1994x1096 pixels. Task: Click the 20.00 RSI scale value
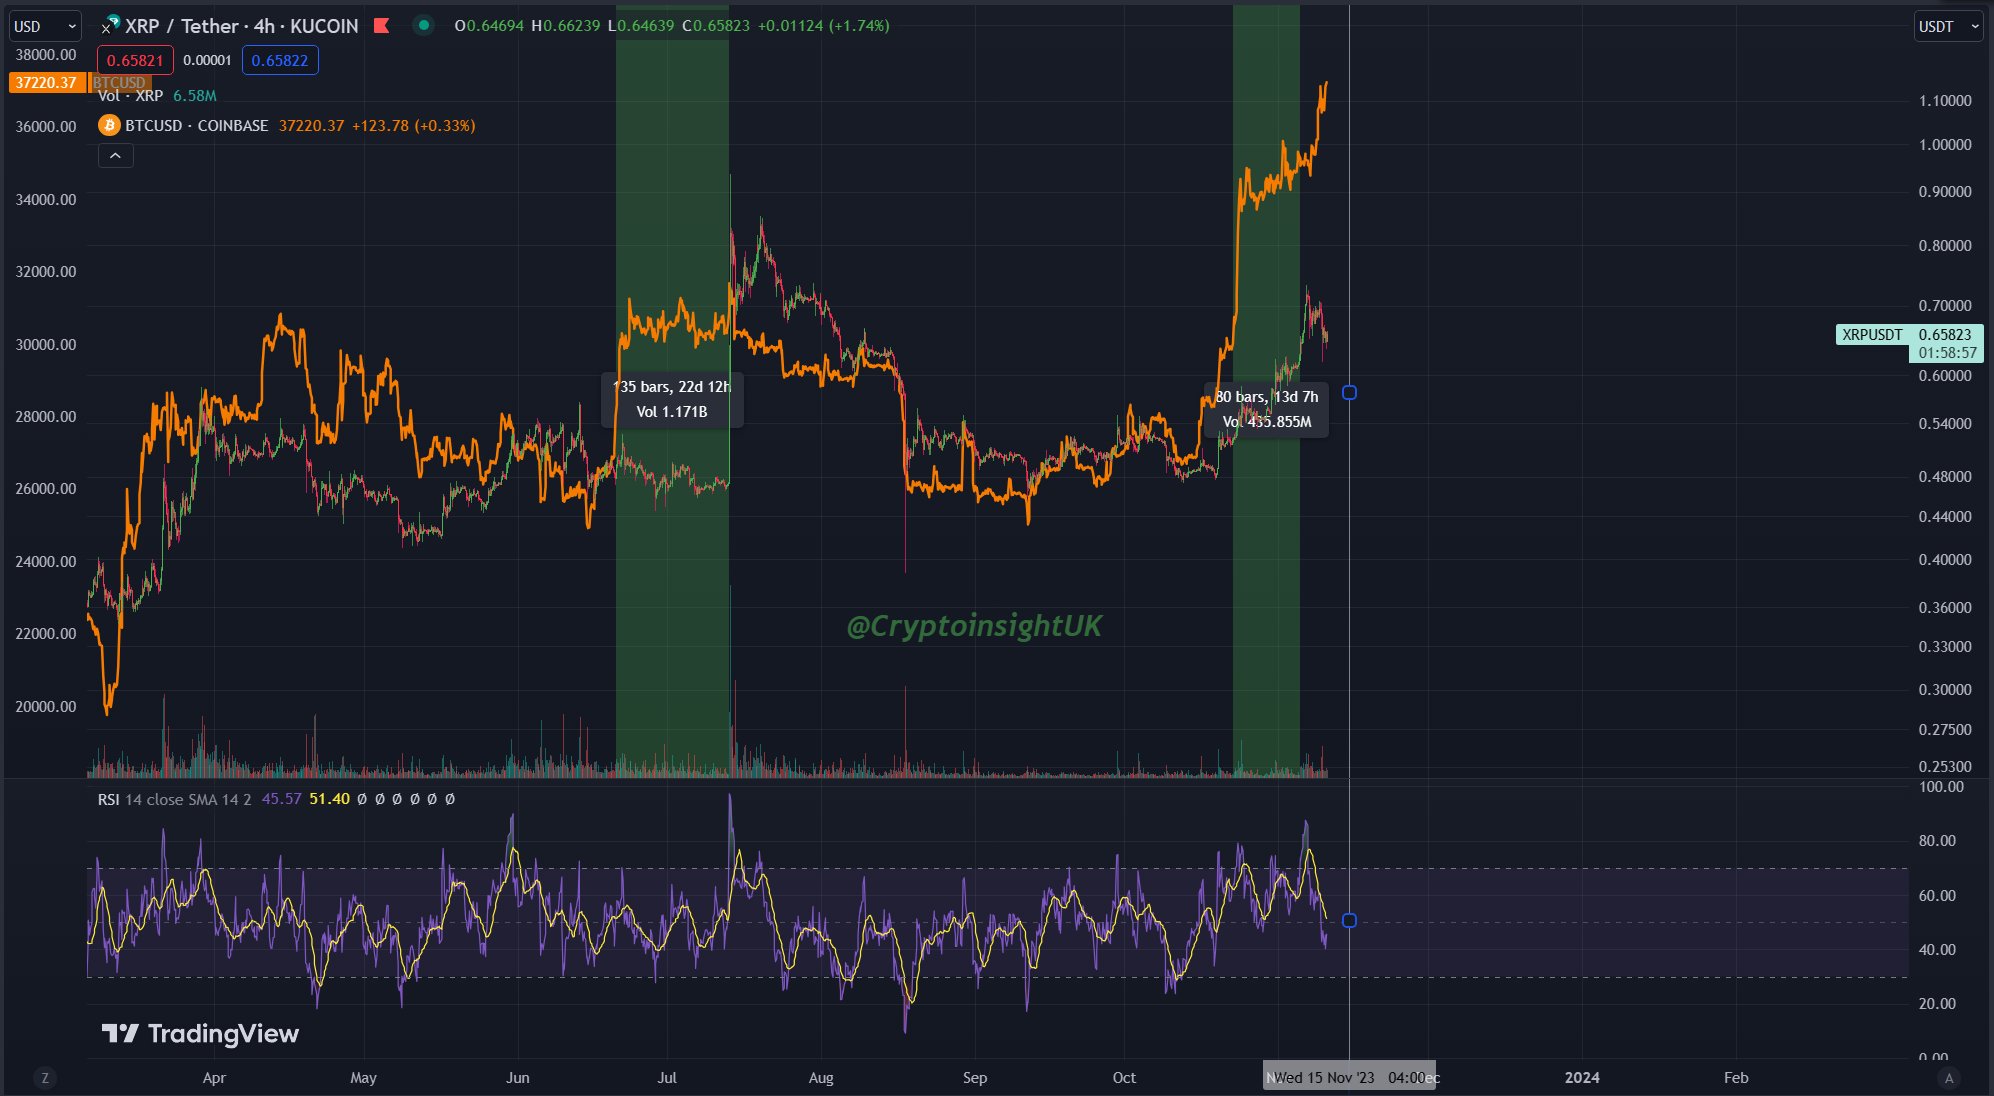[x=1937, y=1004]
